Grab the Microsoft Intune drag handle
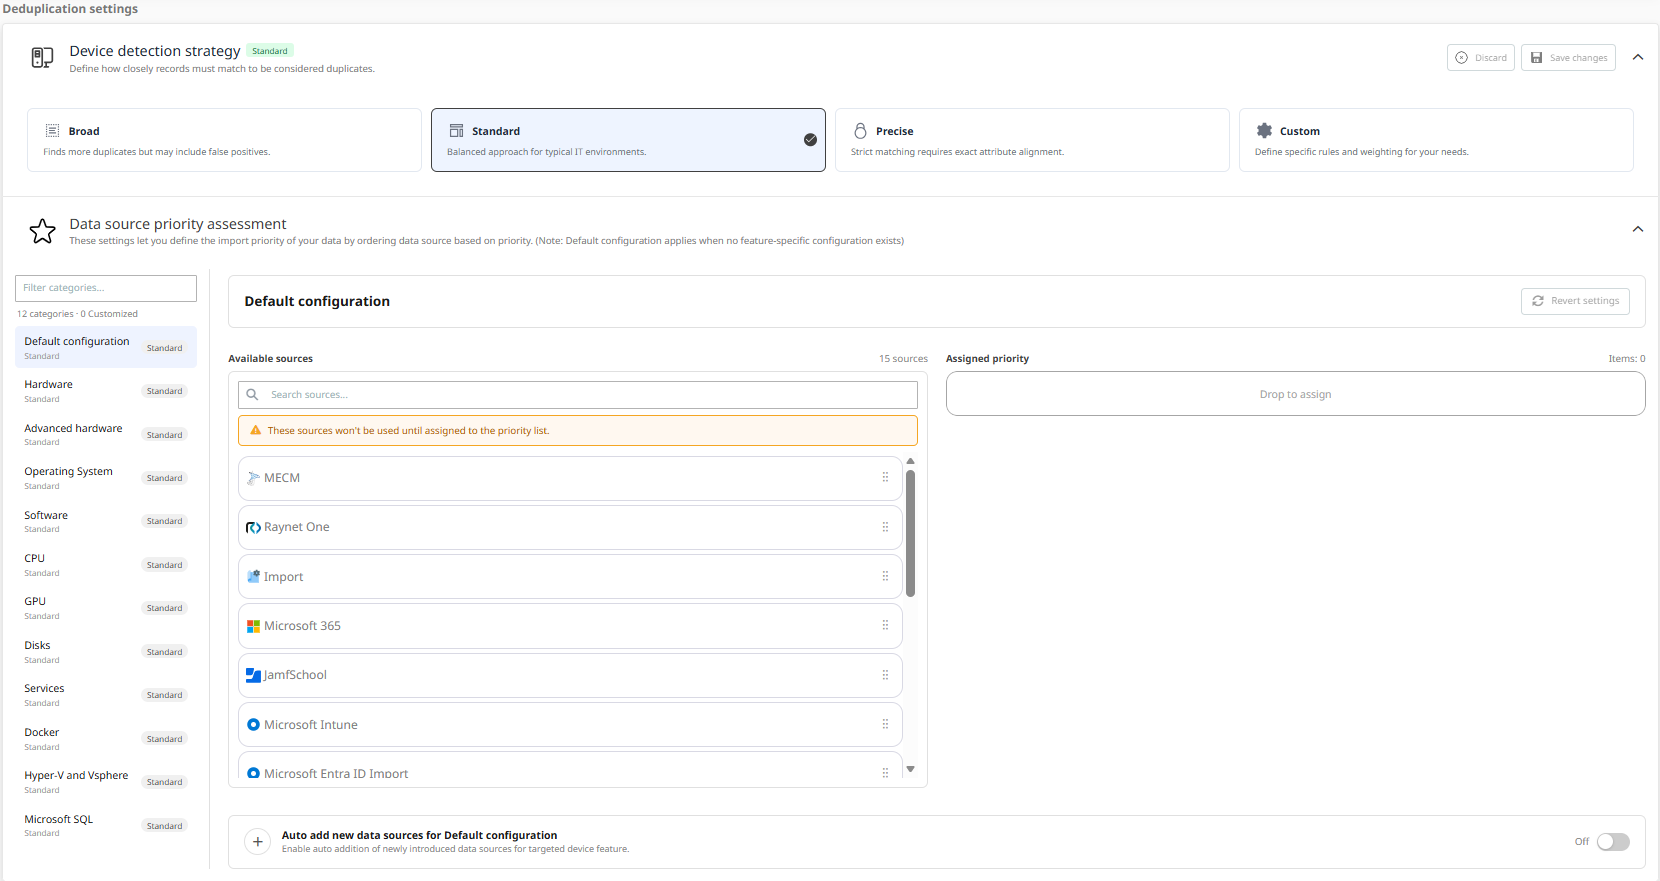 pyautogui.click(x=885, y=724)
